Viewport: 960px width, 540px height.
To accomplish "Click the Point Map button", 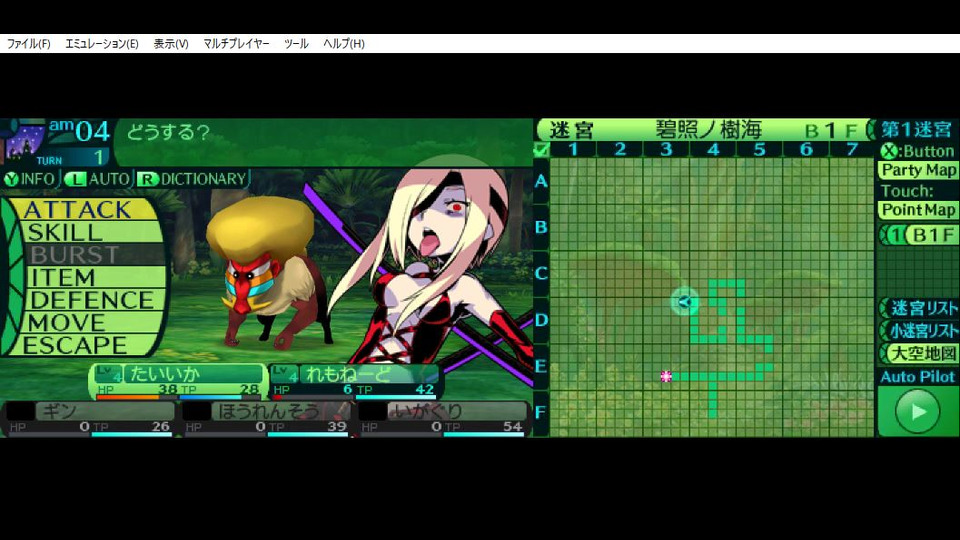I will [x=918, y=210].
